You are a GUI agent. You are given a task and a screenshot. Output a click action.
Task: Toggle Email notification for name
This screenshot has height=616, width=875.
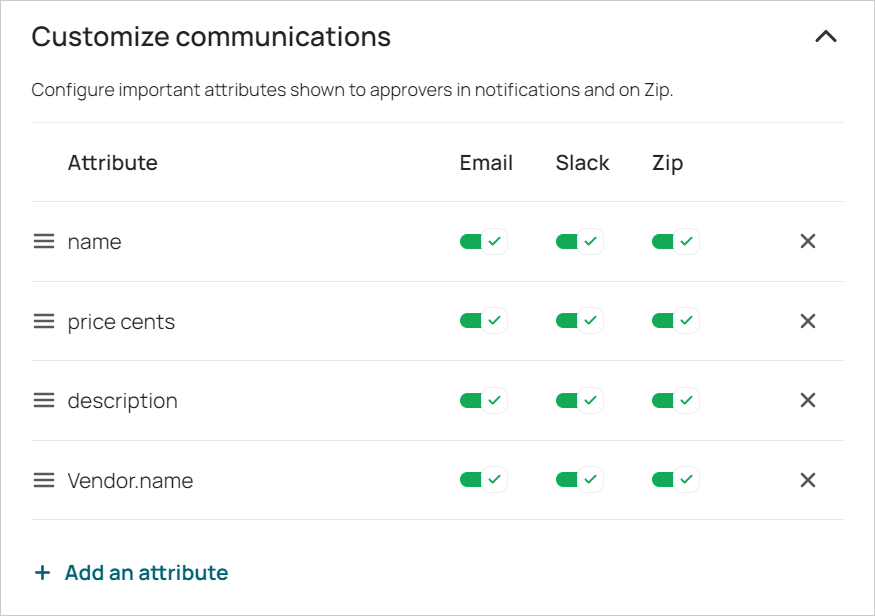[484, 241]
